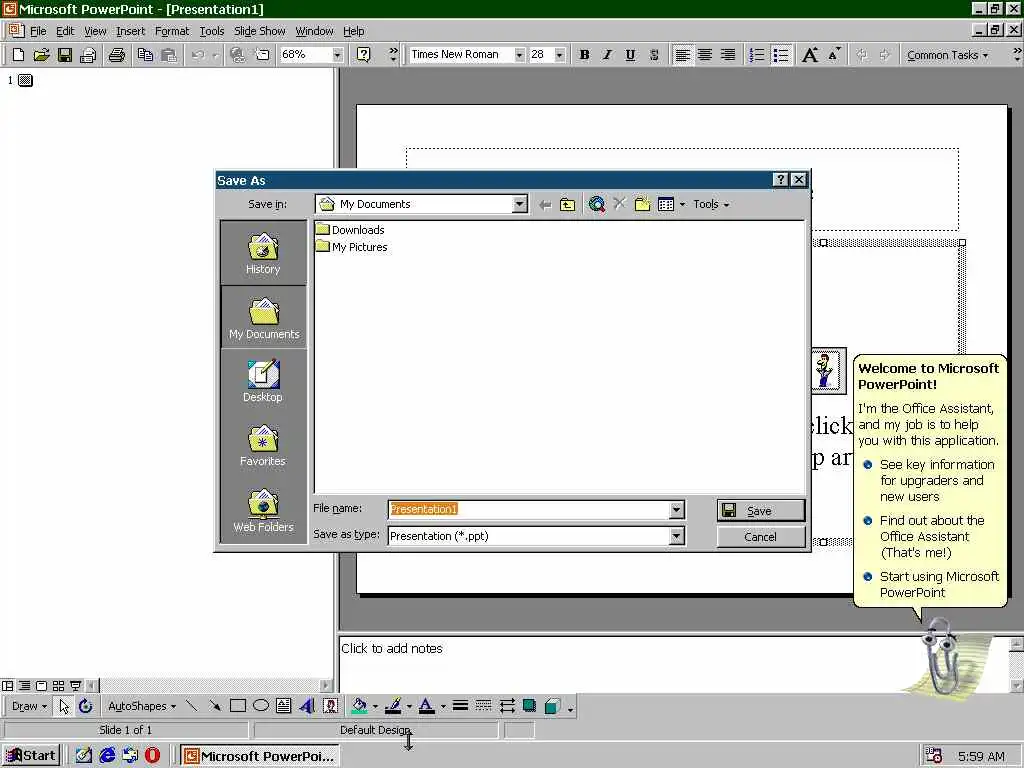This screenshot has height=768, width=1024.
Task: Click the Fill Color paint bucket icon
Action: click(x=359, y=706)
